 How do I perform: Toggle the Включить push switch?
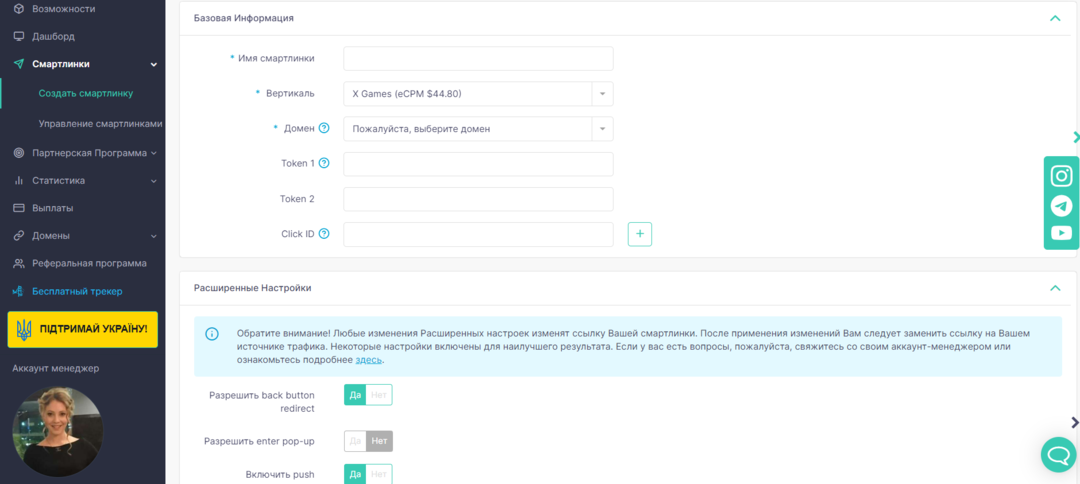click(368, 474)
